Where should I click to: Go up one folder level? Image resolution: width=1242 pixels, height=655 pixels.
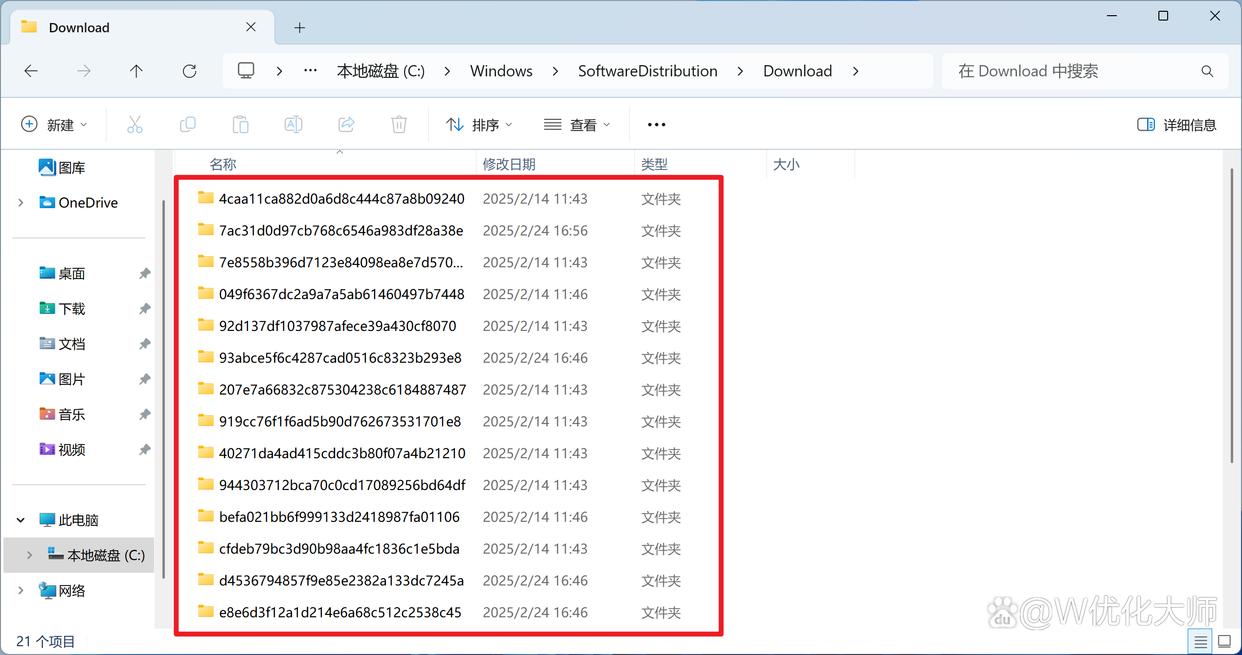pos(136,71)
